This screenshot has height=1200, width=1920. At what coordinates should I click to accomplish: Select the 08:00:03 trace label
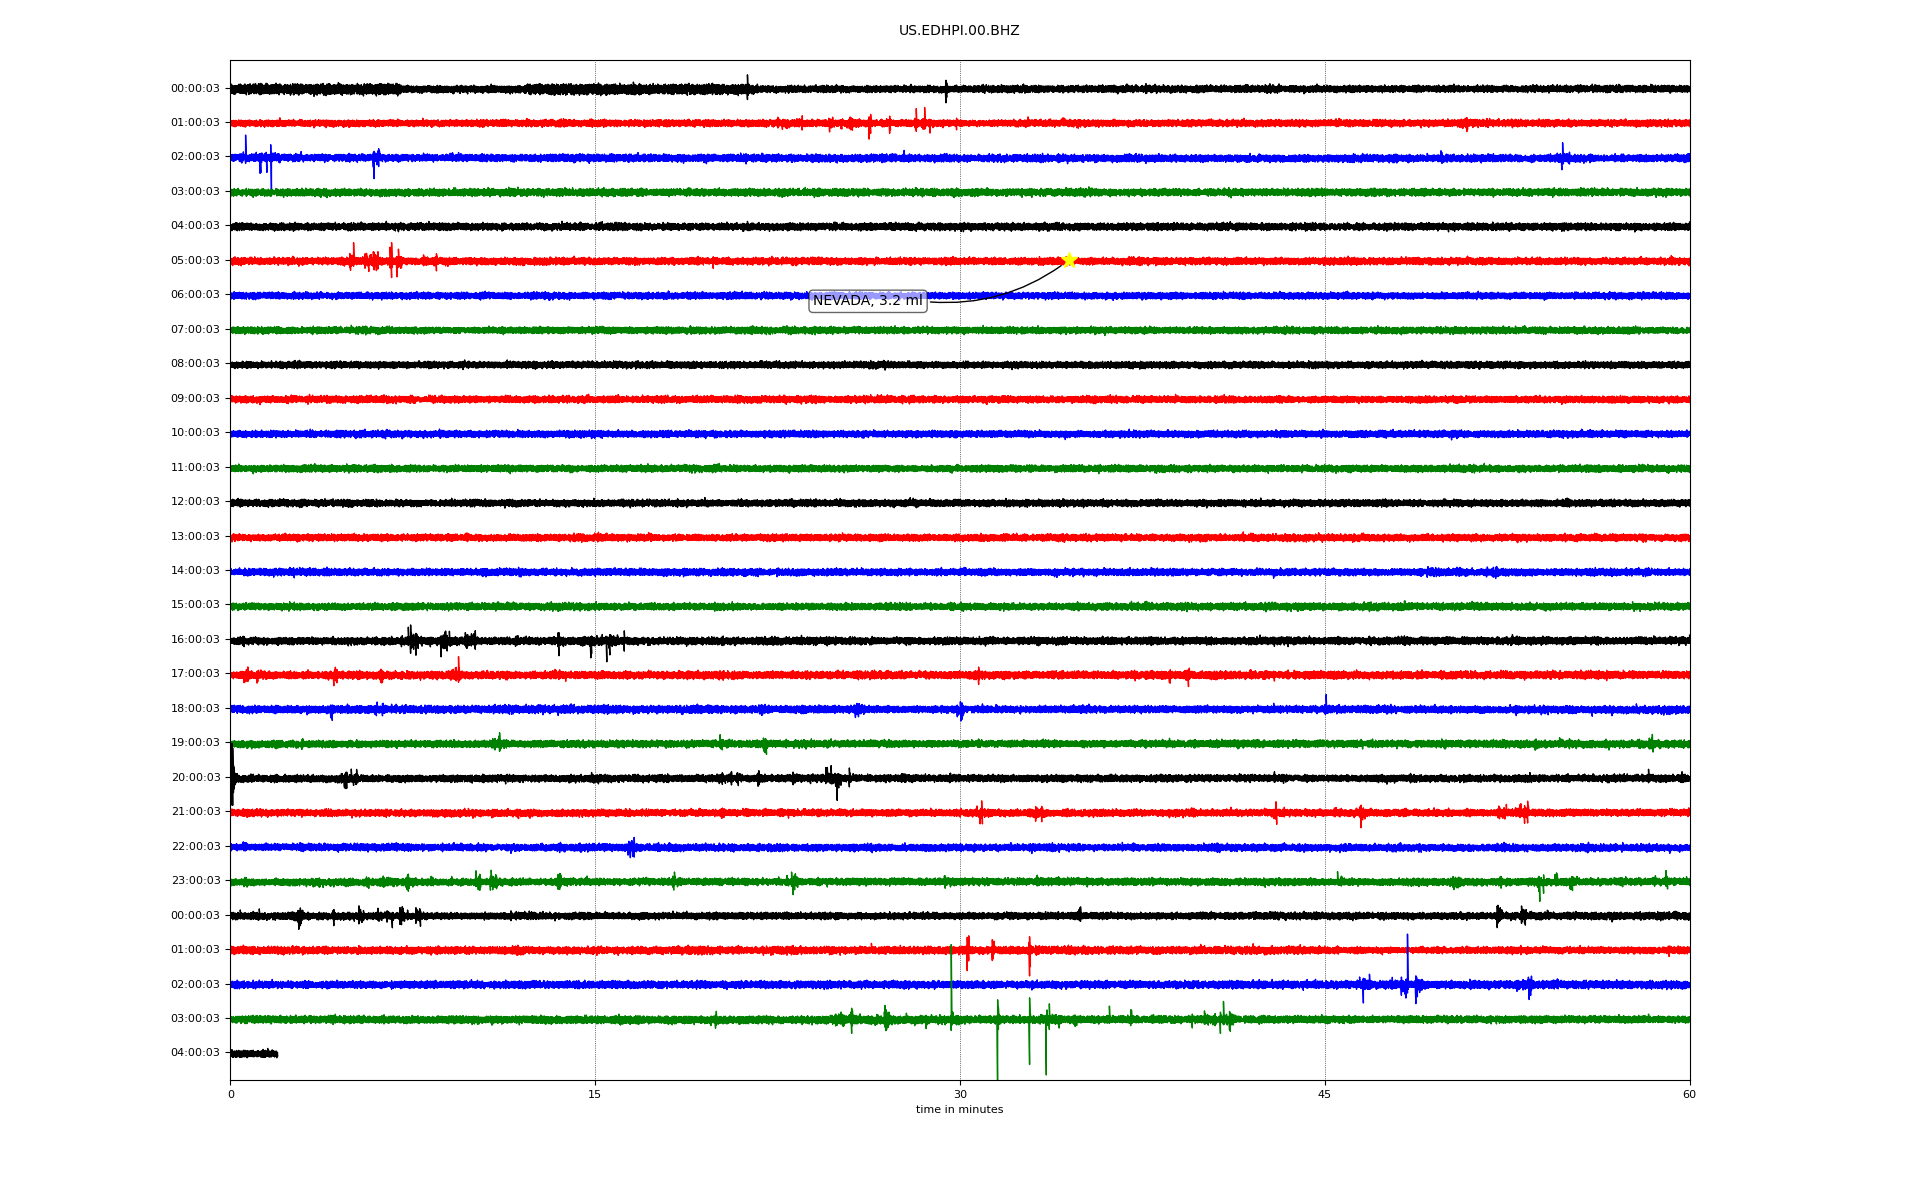(x=195, y=364)
